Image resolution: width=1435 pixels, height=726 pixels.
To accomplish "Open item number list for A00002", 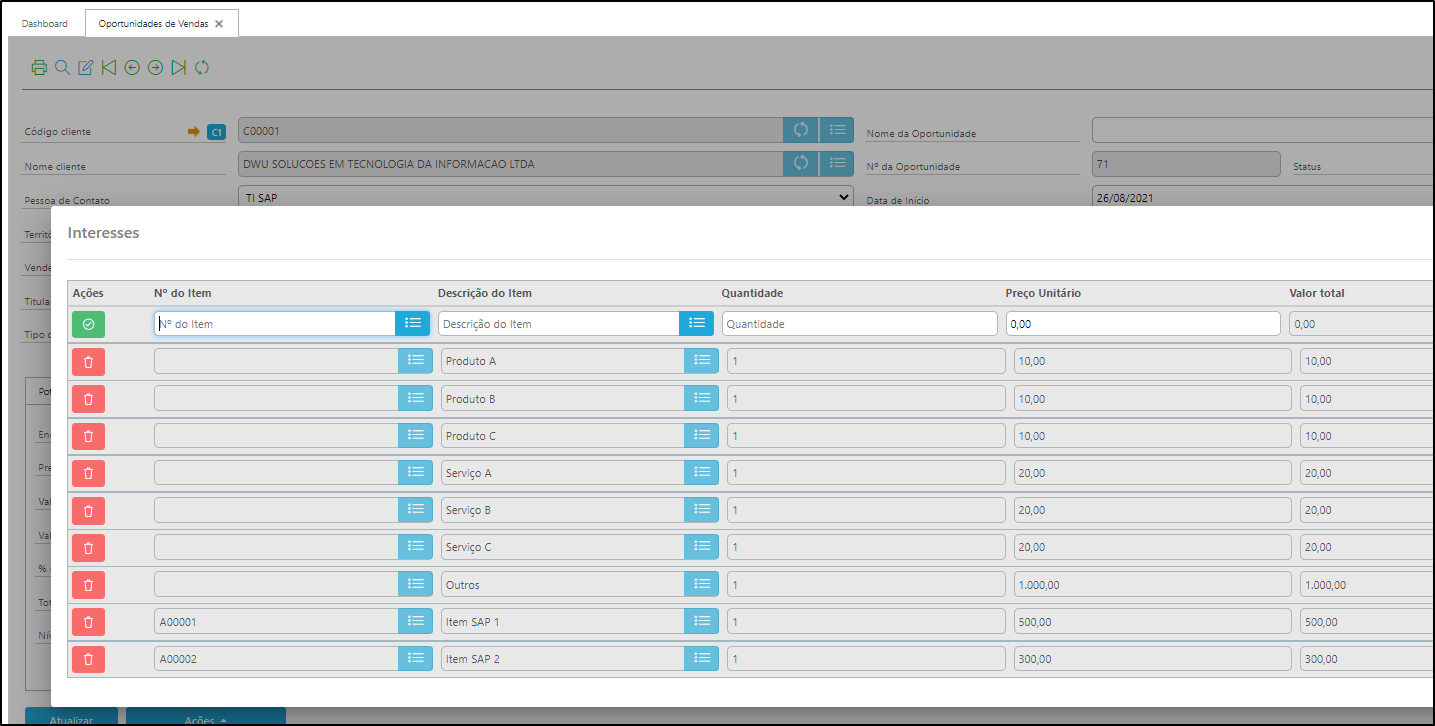I will [x=416, y=659].
